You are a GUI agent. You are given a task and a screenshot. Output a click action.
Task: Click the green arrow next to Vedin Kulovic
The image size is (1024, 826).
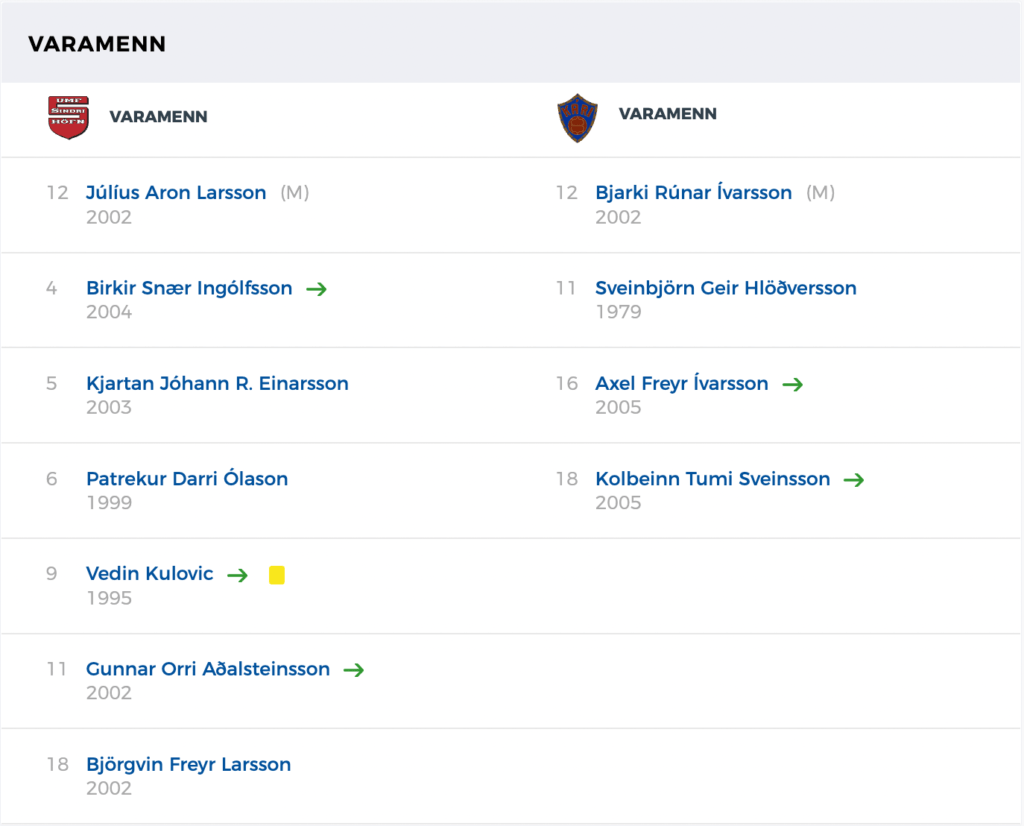point(238,575)
